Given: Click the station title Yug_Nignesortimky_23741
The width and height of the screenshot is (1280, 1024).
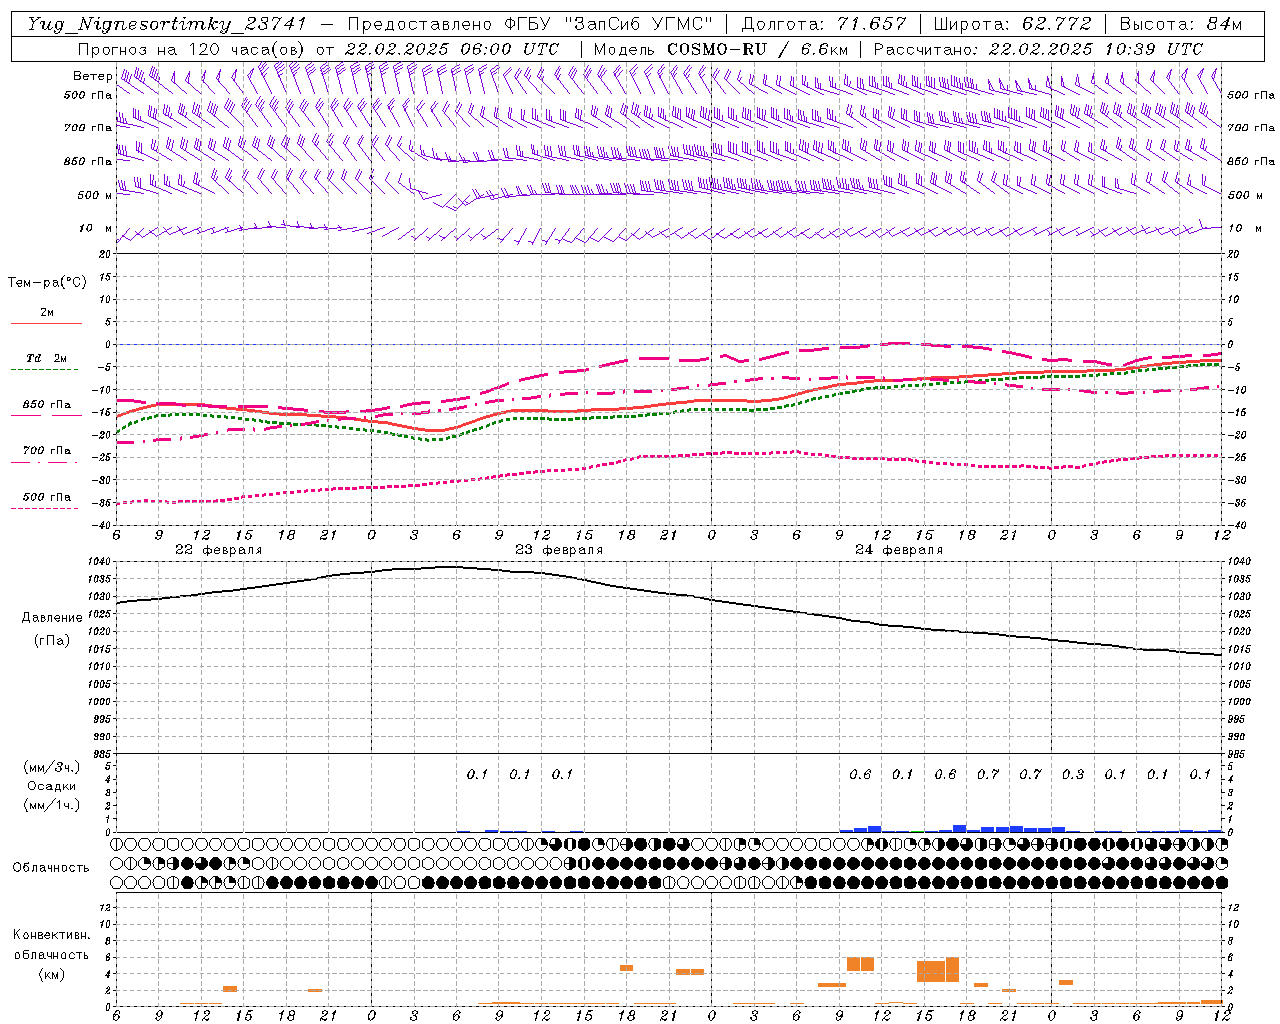Looking at the screenshot, I should pos(166,24).
